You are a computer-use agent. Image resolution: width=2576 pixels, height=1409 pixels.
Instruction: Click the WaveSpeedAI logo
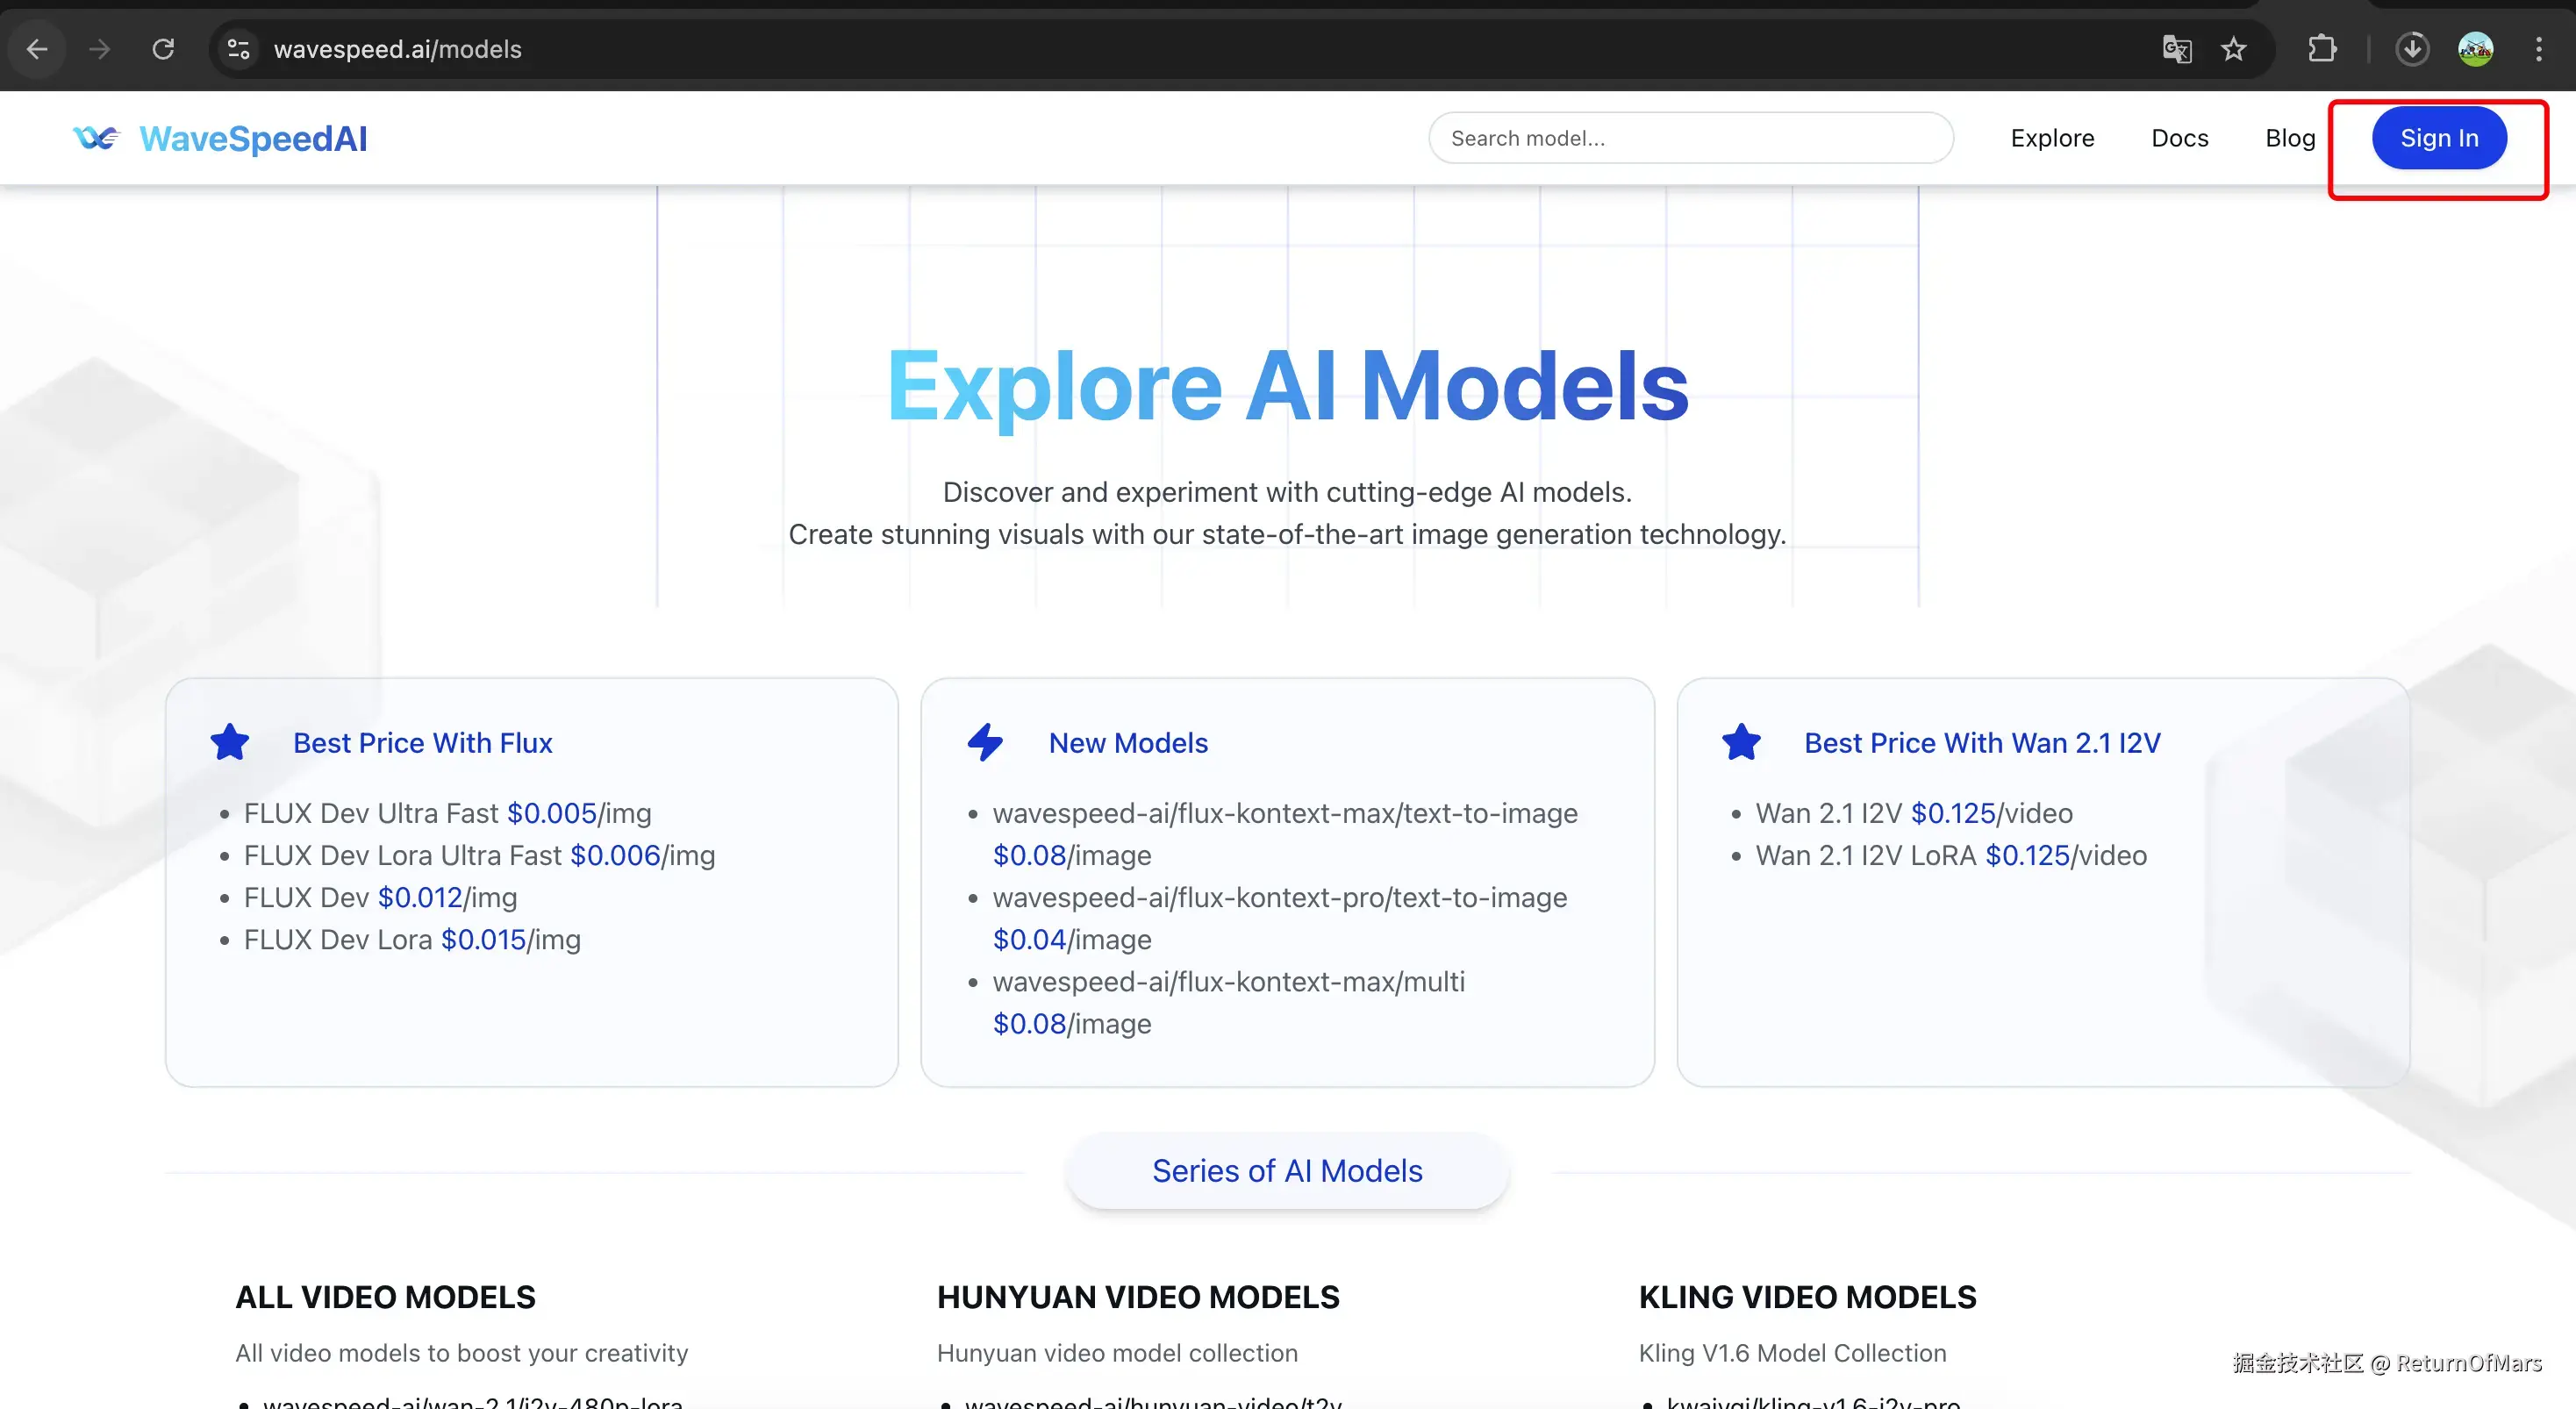point(220,138)
